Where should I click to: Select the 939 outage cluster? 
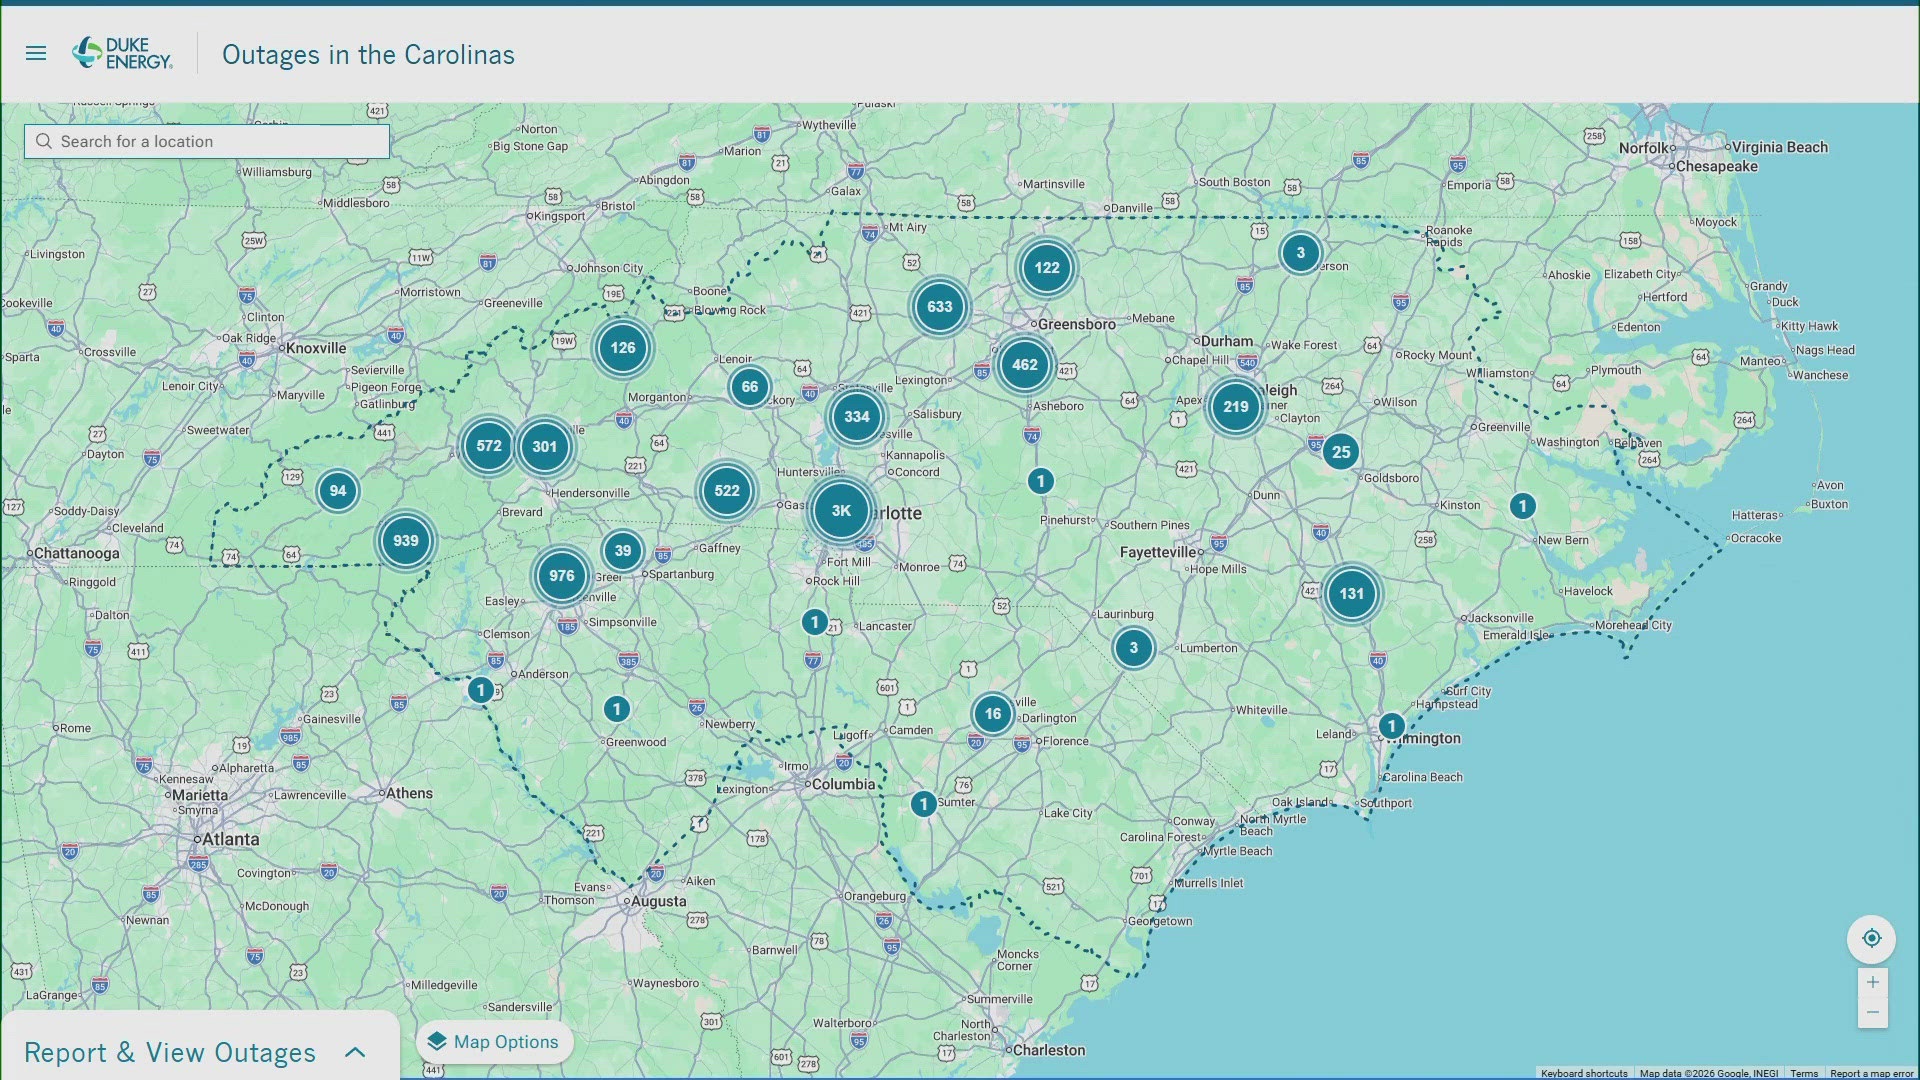(x=405, y=540)
